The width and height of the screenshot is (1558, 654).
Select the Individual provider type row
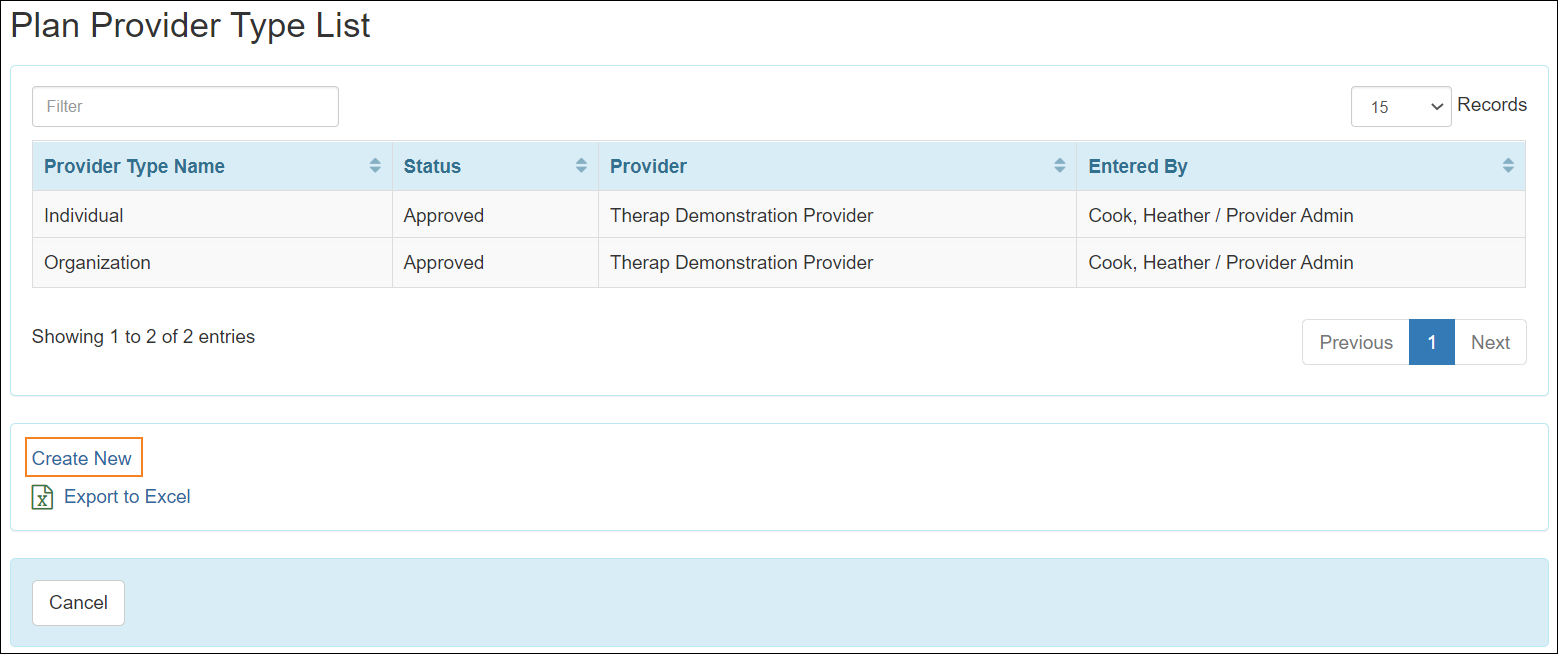(84, 215)
